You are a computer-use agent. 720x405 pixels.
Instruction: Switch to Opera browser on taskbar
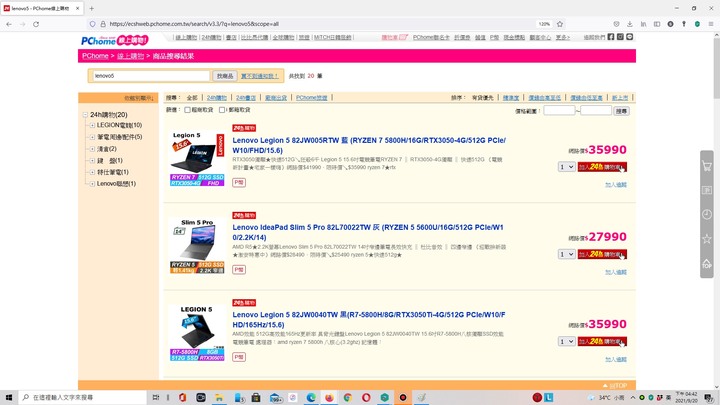[366, 397]
